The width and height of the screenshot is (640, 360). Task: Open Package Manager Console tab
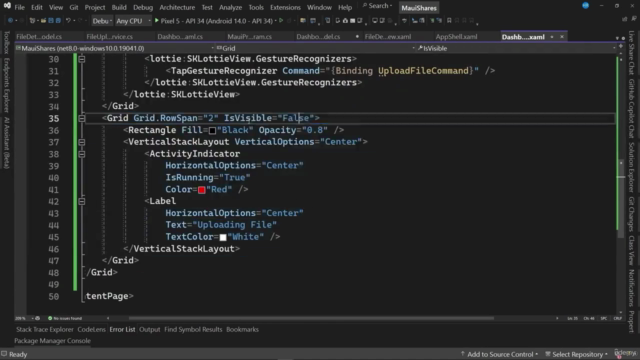52,341
